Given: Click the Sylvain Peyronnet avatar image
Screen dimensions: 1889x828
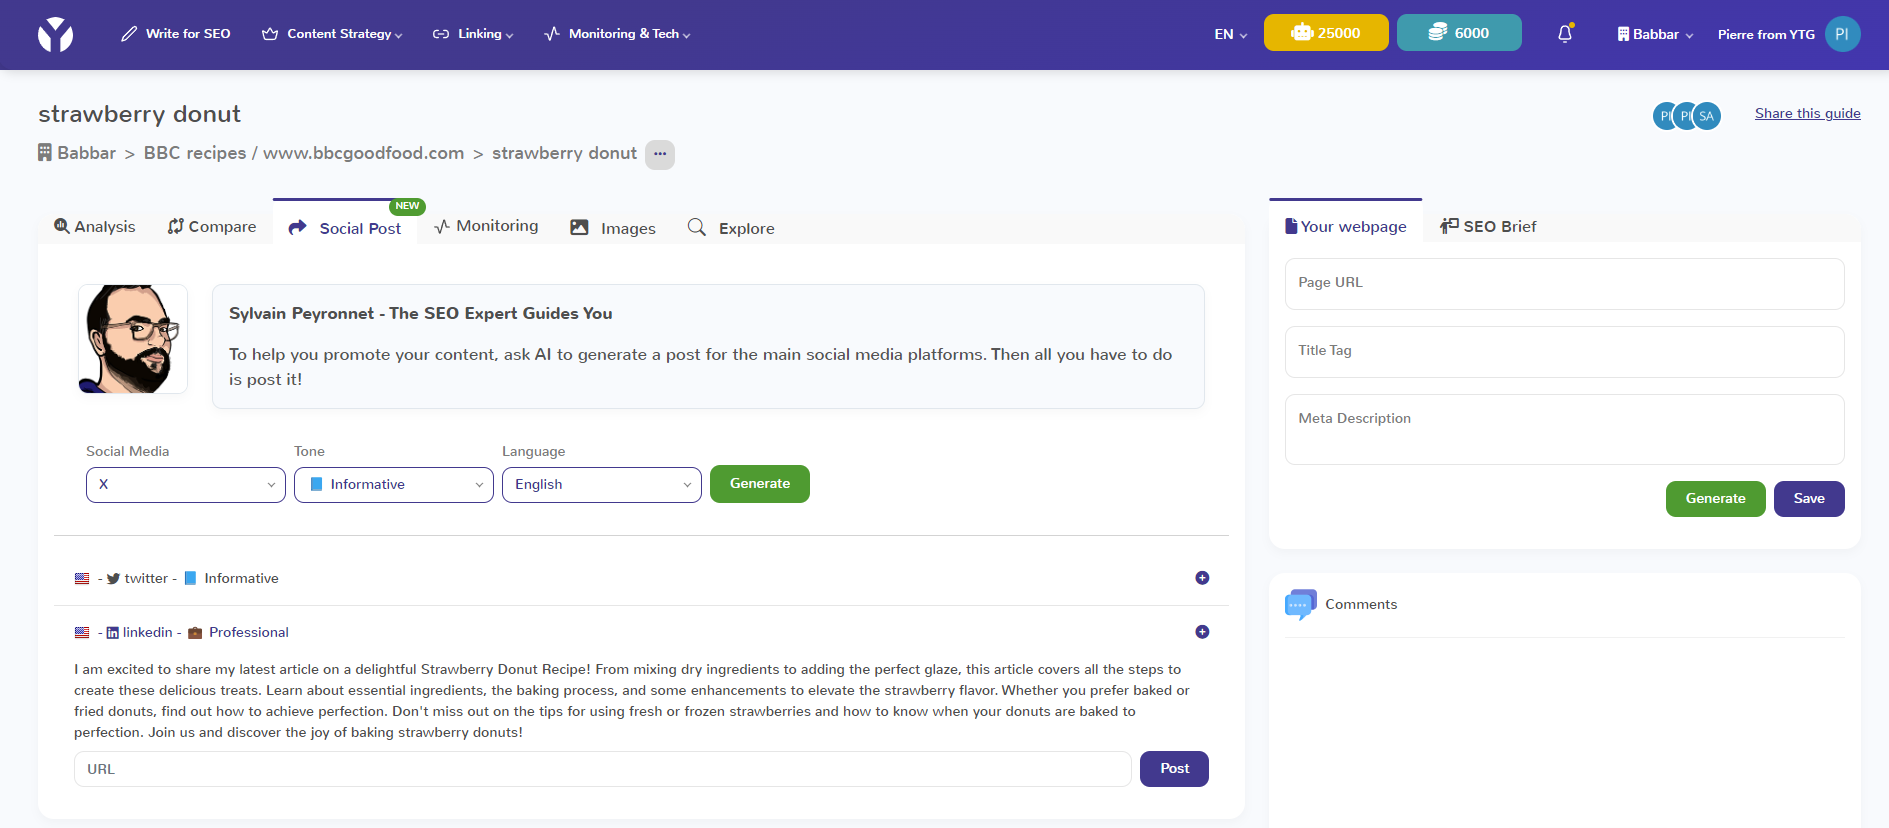Looking at the screenshot, I should click(133, 339).
